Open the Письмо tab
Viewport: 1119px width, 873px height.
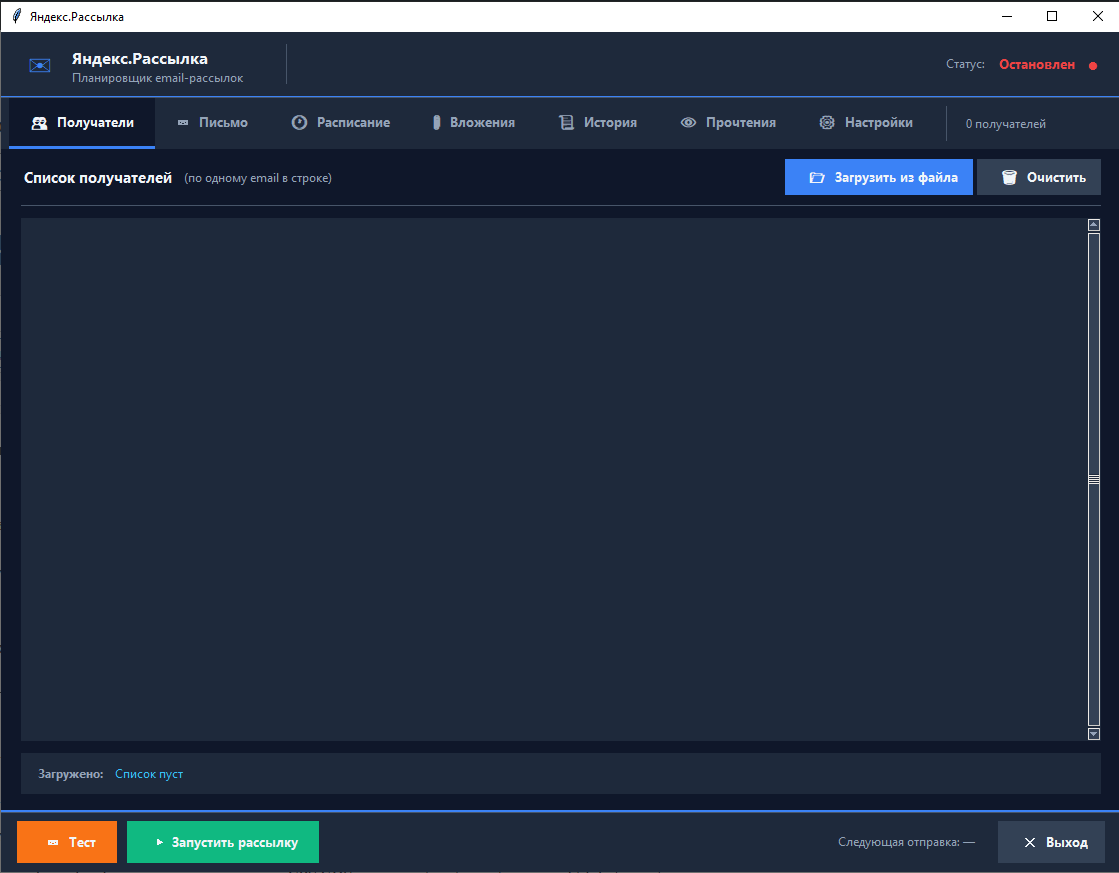[x=223, y=123]
